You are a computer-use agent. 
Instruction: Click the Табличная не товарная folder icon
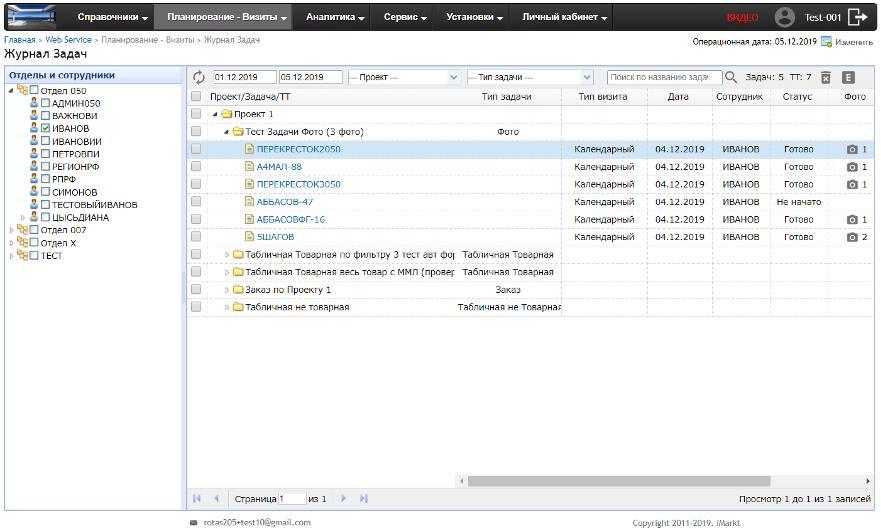coord(238,307)
